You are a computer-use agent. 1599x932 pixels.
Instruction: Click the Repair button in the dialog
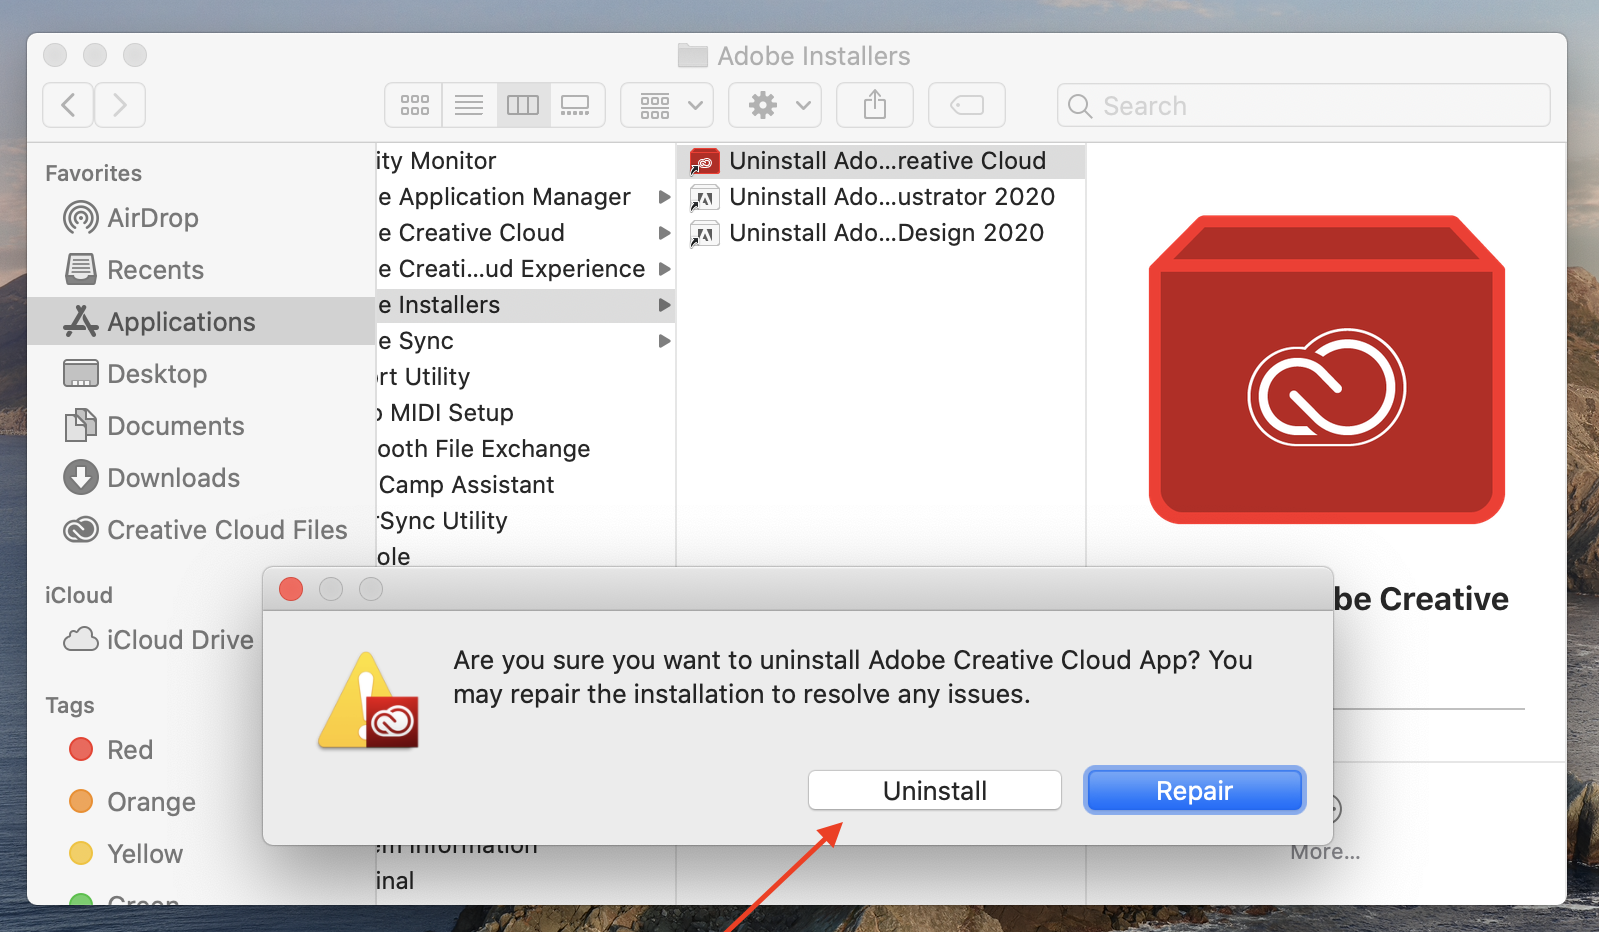tap(1195, 791)
